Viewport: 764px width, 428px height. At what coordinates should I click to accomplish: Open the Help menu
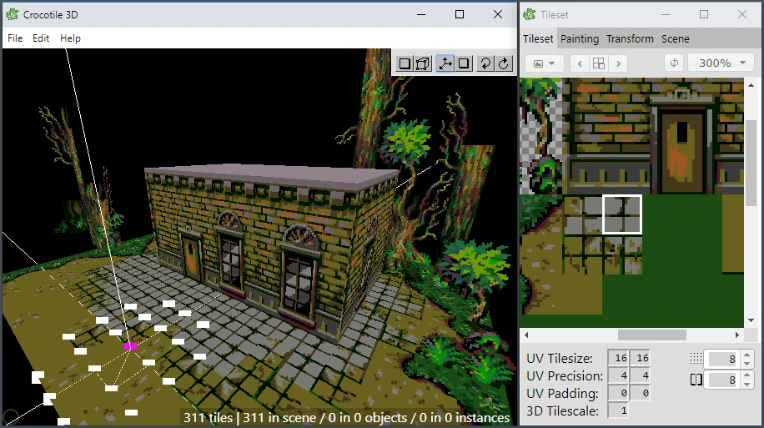(70, 38)
